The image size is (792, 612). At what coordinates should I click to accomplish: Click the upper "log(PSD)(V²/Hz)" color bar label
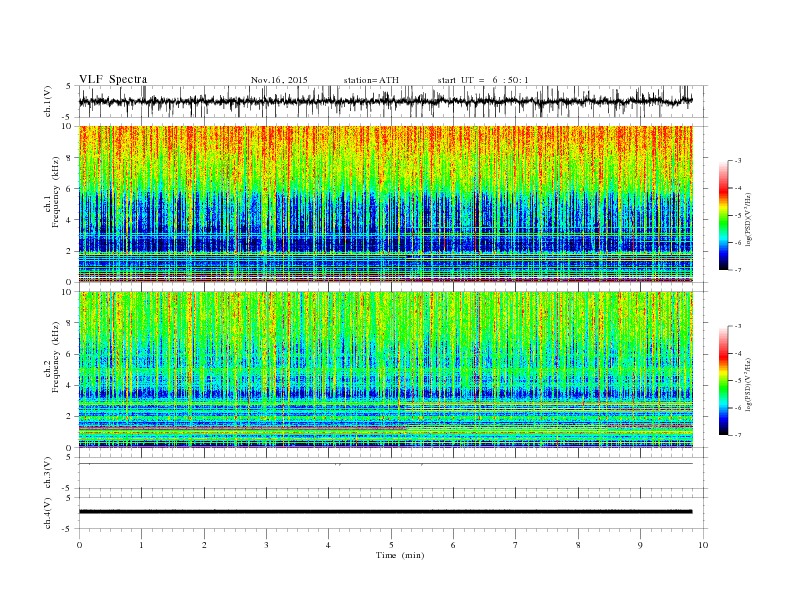point(748,219)
